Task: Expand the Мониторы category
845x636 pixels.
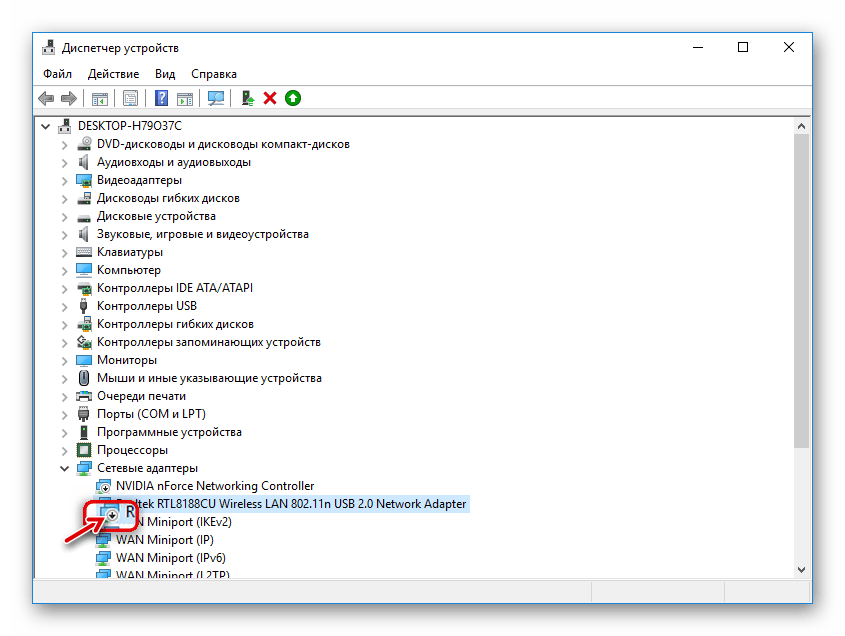Action: 65,361
